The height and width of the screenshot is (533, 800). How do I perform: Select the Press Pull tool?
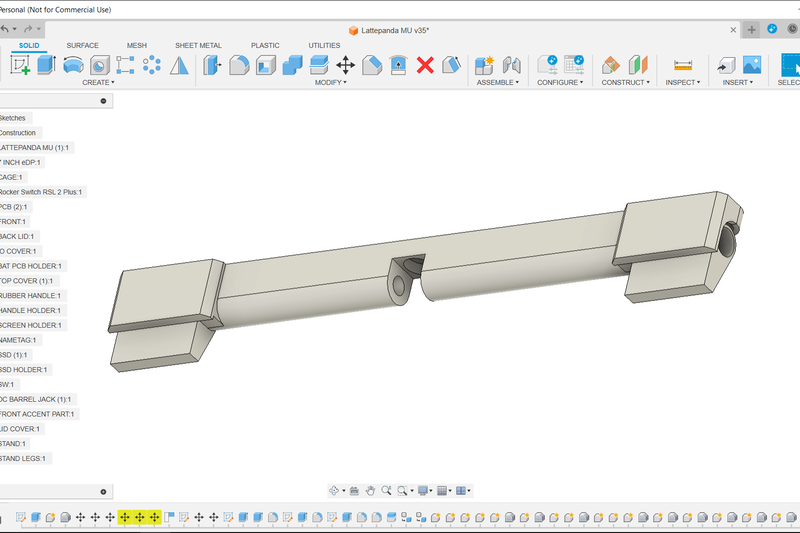tap(212, 65)
